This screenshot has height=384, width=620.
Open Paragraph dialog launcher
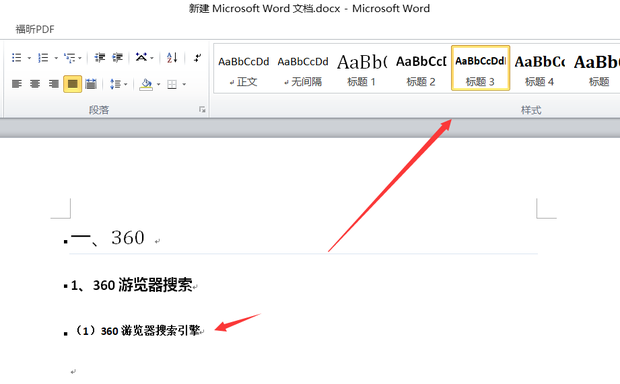click(x=202, y=110)
